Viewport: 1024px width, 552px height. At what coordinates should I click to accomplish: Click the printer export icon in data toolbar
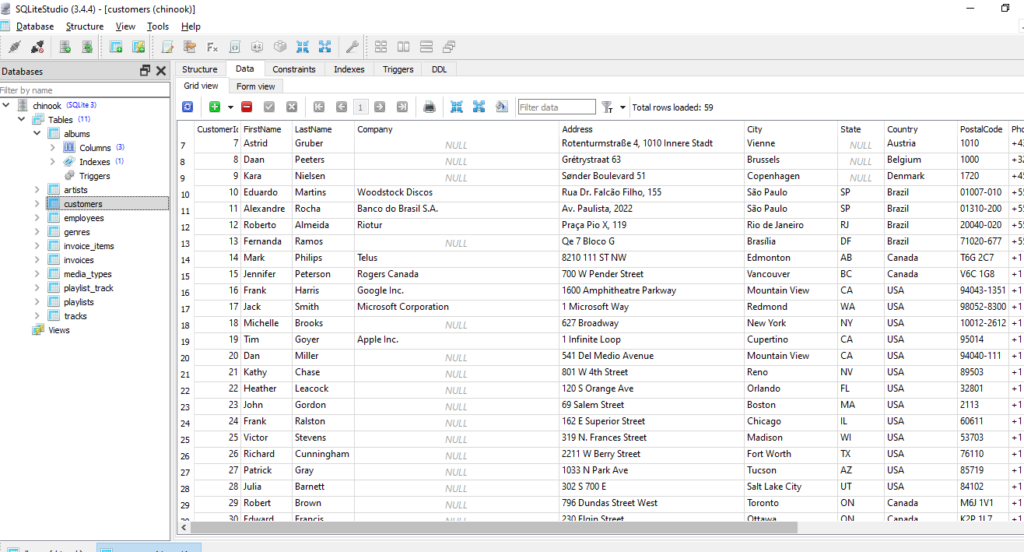tap(429, 107)
